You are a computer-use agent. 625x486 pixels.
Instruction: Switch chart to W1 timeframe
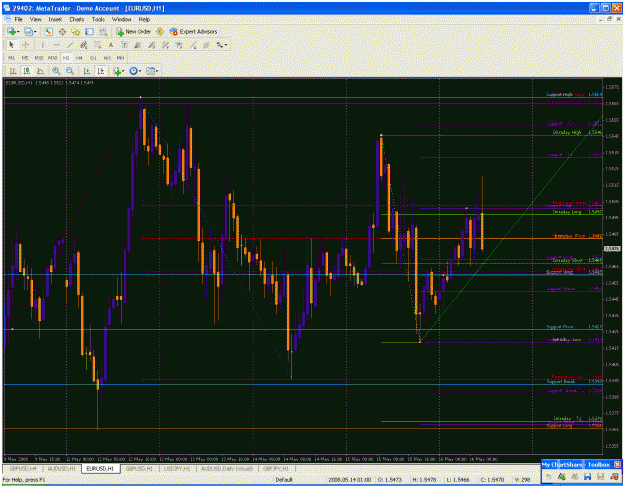coord(107,58)
